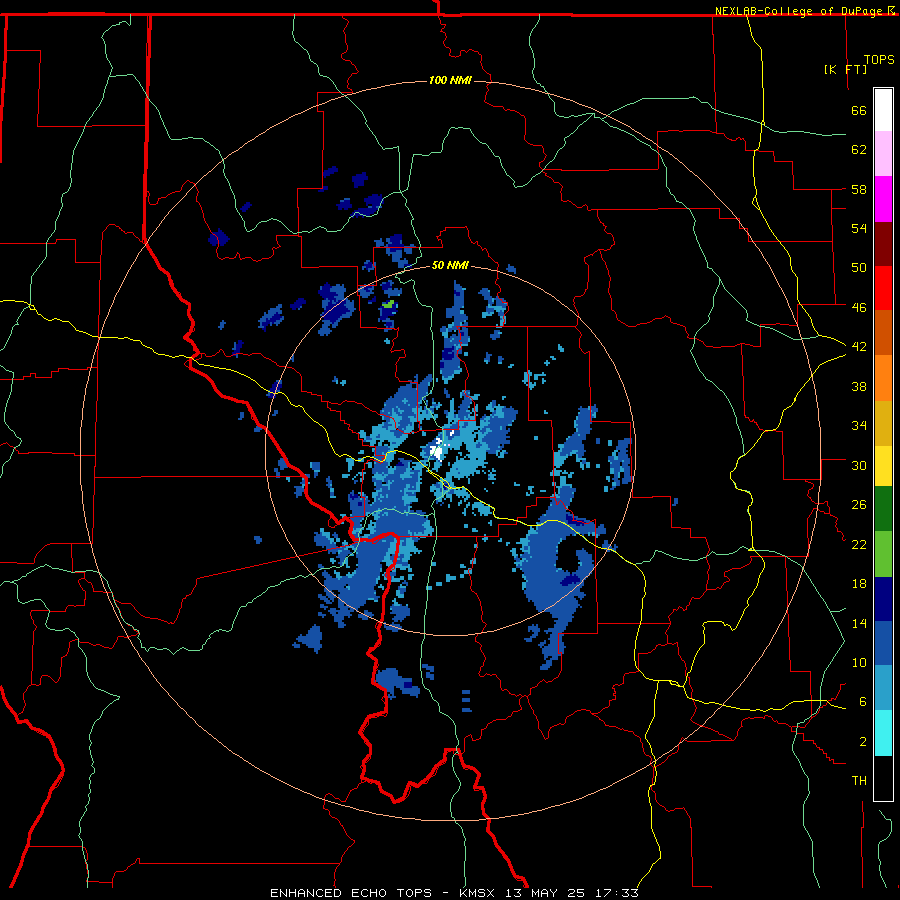Click the legend value 6
900x900 pixels.
point(863,702)
